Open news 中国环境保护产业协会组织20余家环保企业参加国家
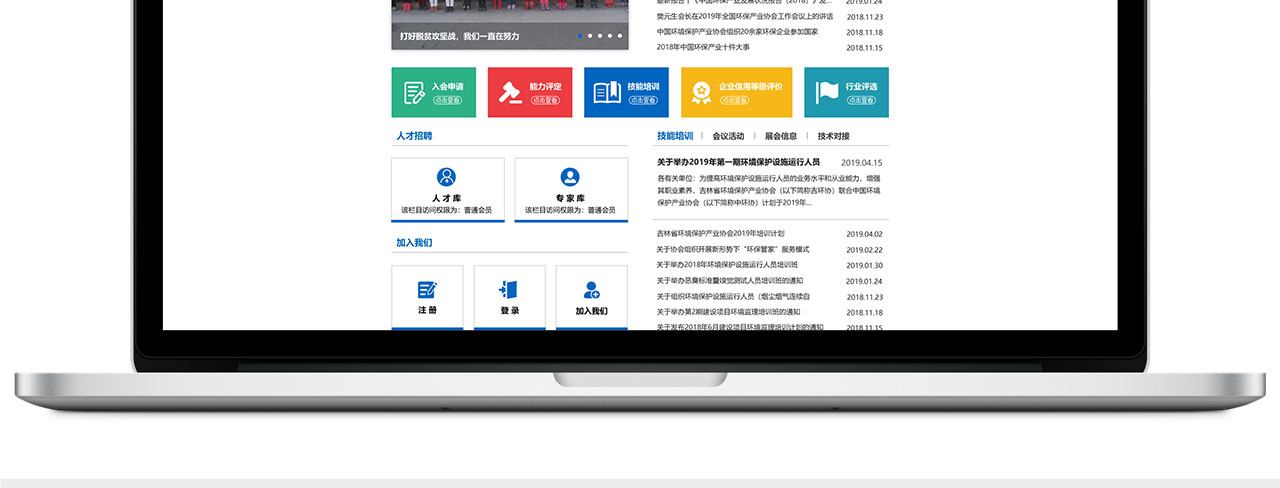The height and width of the screenshot is (488, 1280). coord(737,32)
